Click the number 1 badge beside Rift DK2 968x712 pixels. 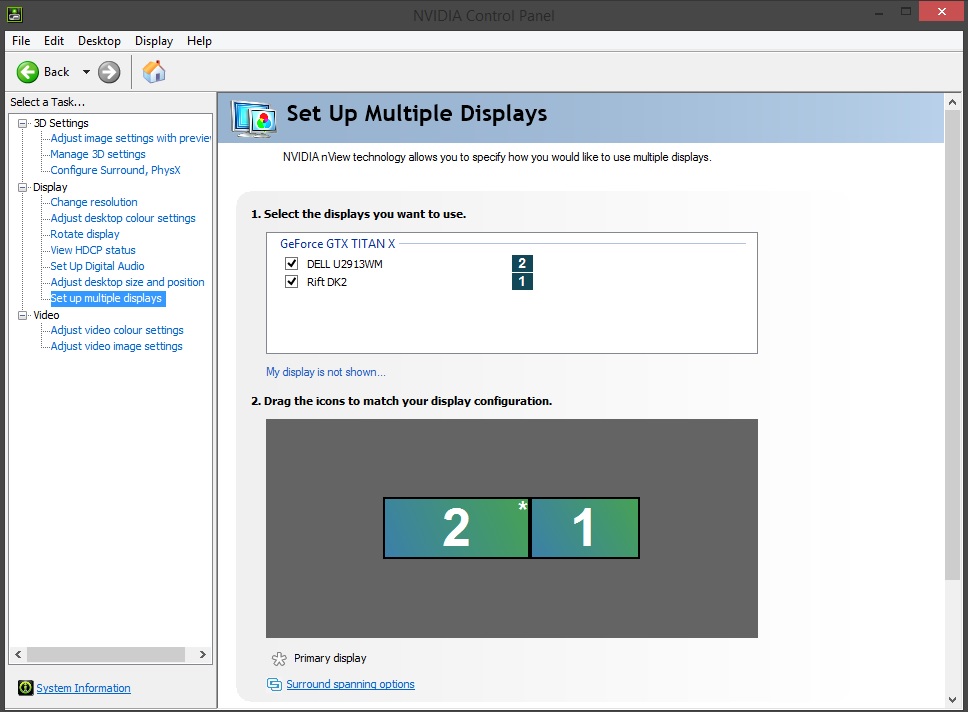coord(522,282)
